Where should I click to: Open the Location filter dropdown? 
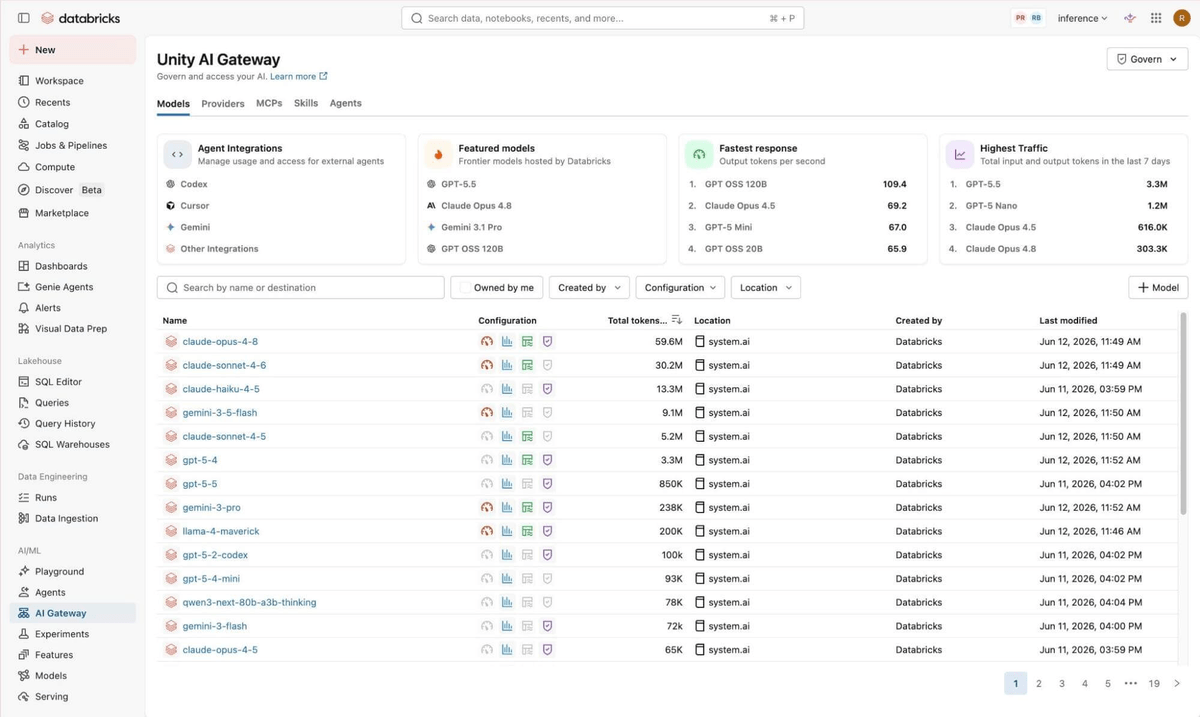coord(765,288)
